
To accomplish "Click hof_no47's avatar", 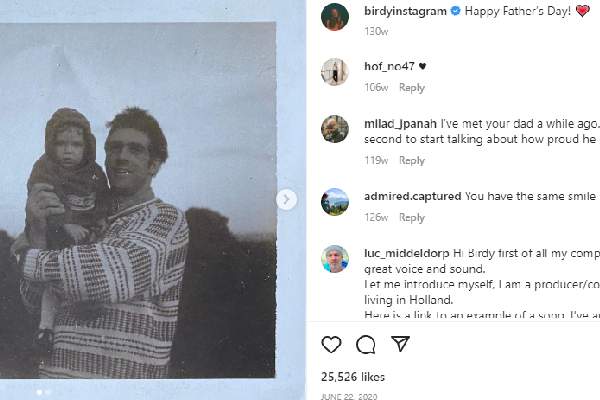I will [x=335, y=72].
